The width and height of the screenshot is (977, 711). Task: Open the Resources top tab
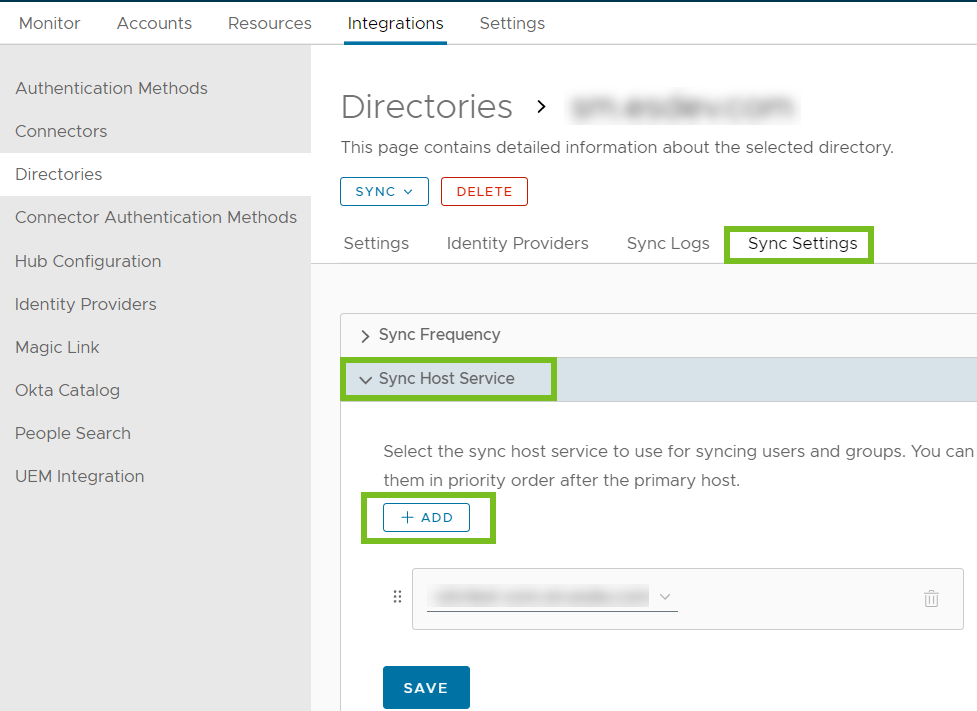[x=270, y=23]
